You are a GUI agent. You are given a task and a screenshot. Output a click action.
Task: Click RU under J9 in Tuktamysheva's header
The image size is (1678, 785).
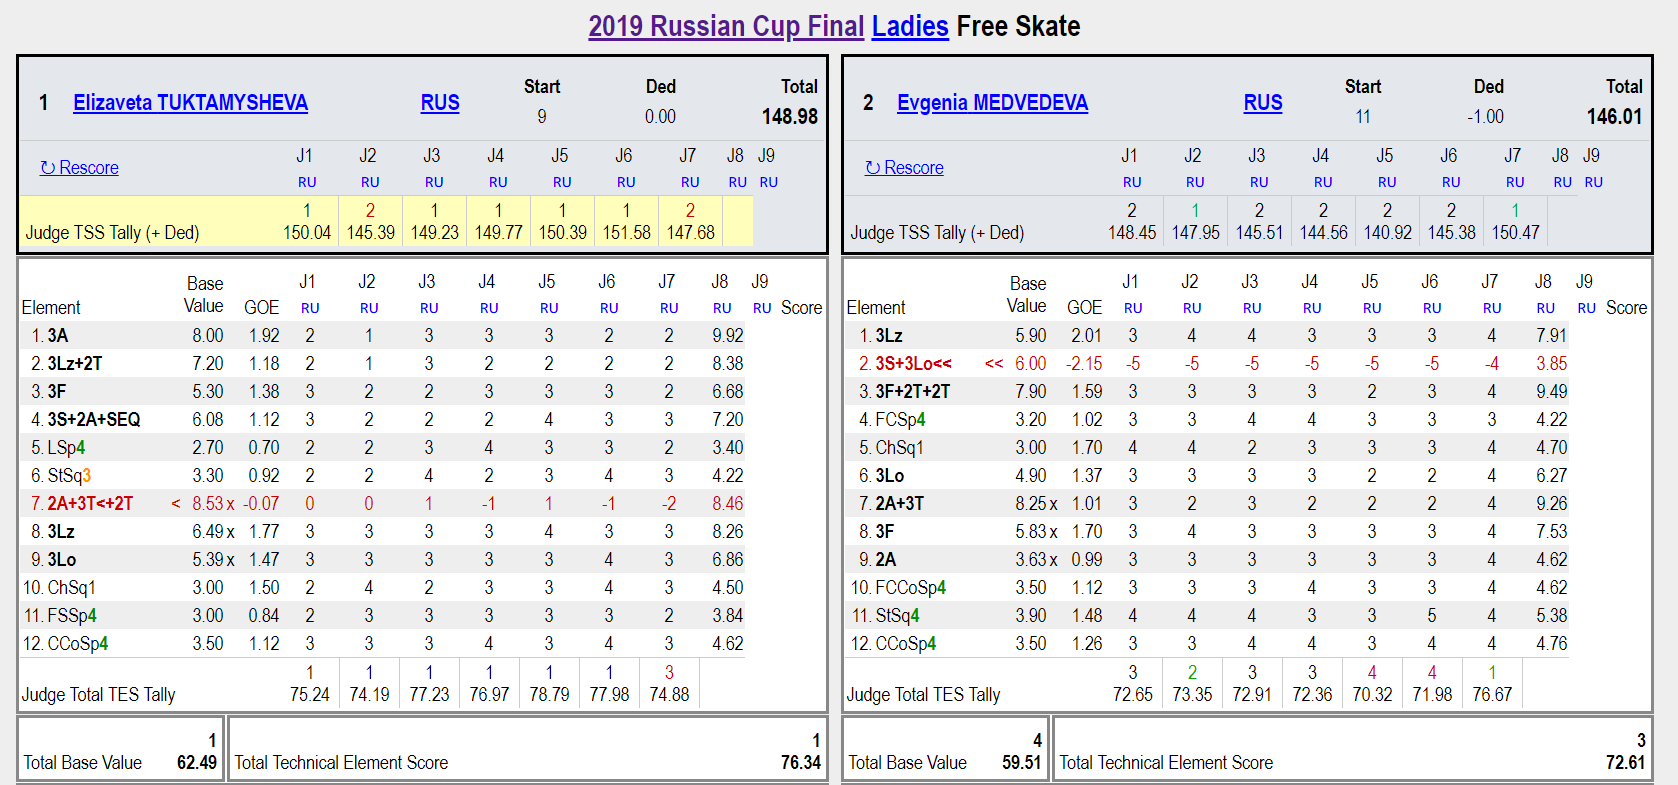[768, 182]
